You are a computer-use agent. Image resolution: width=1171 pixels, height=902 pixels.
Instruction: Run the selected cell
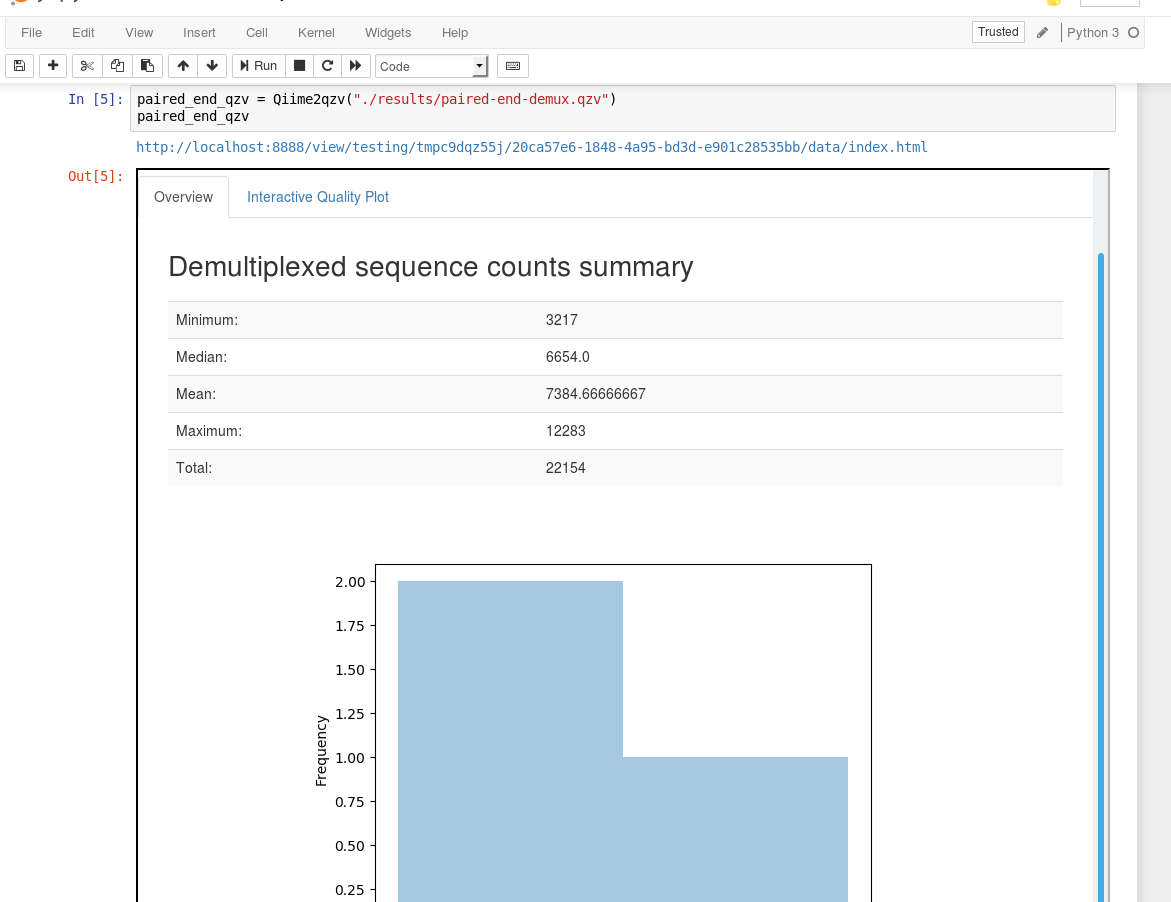[258, 65]
